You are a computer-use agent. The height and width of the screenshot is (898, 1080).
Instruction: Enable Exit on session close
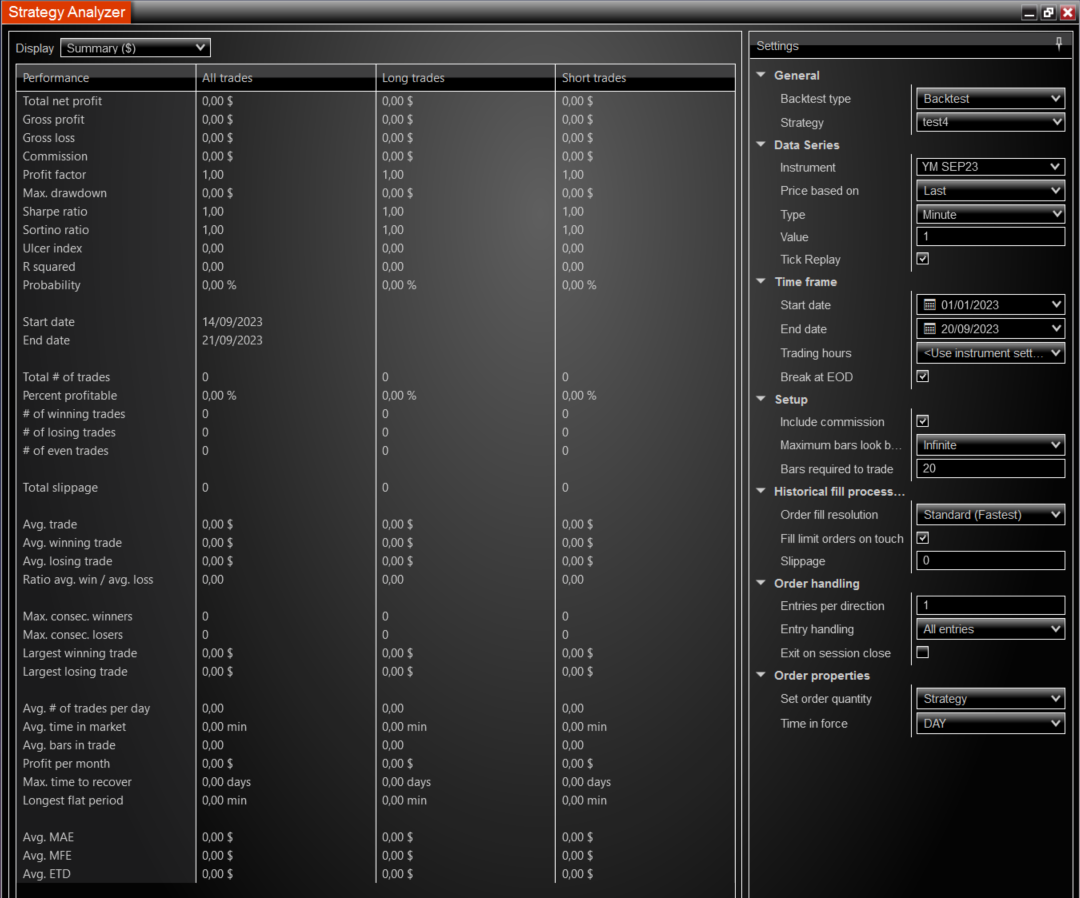[x=923, y=652]
